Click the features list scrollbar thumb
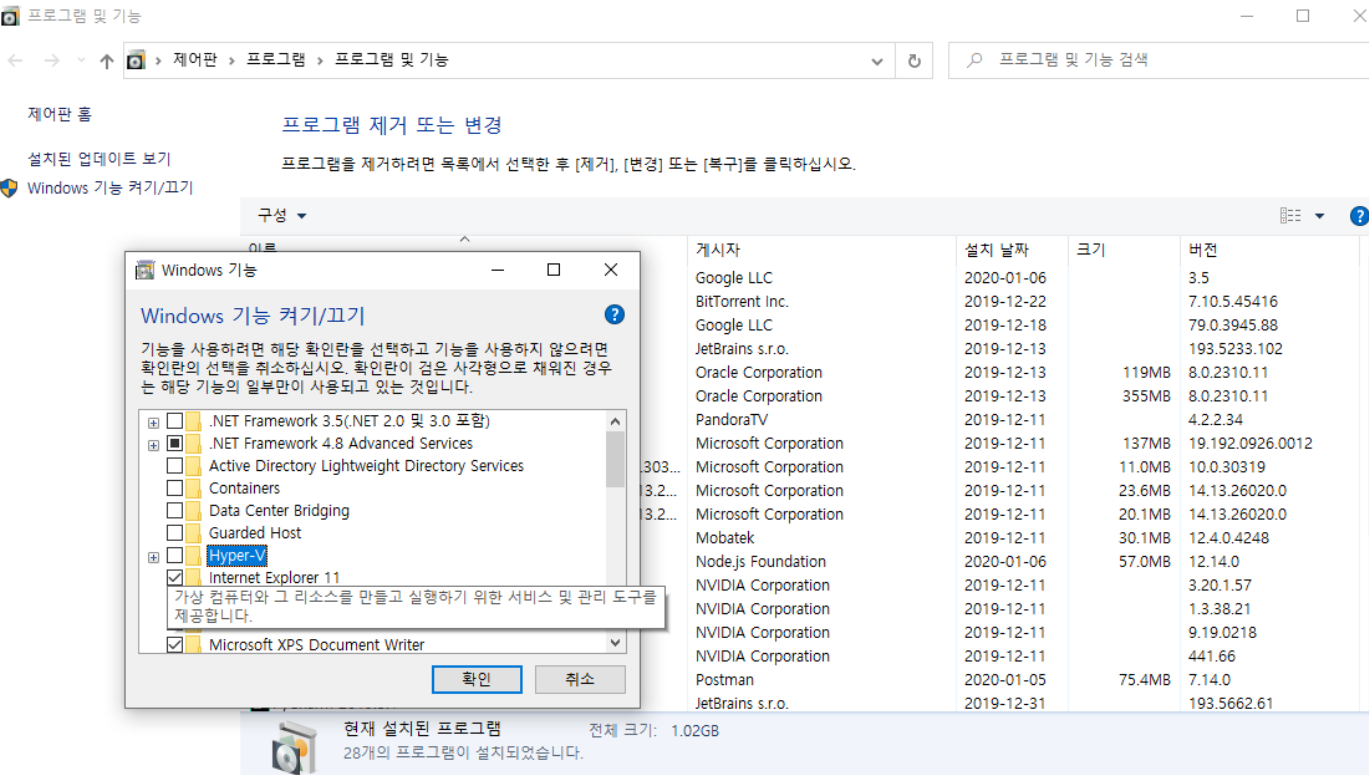Viewport: 1369px width, 775px height. [x=615, y=459]
